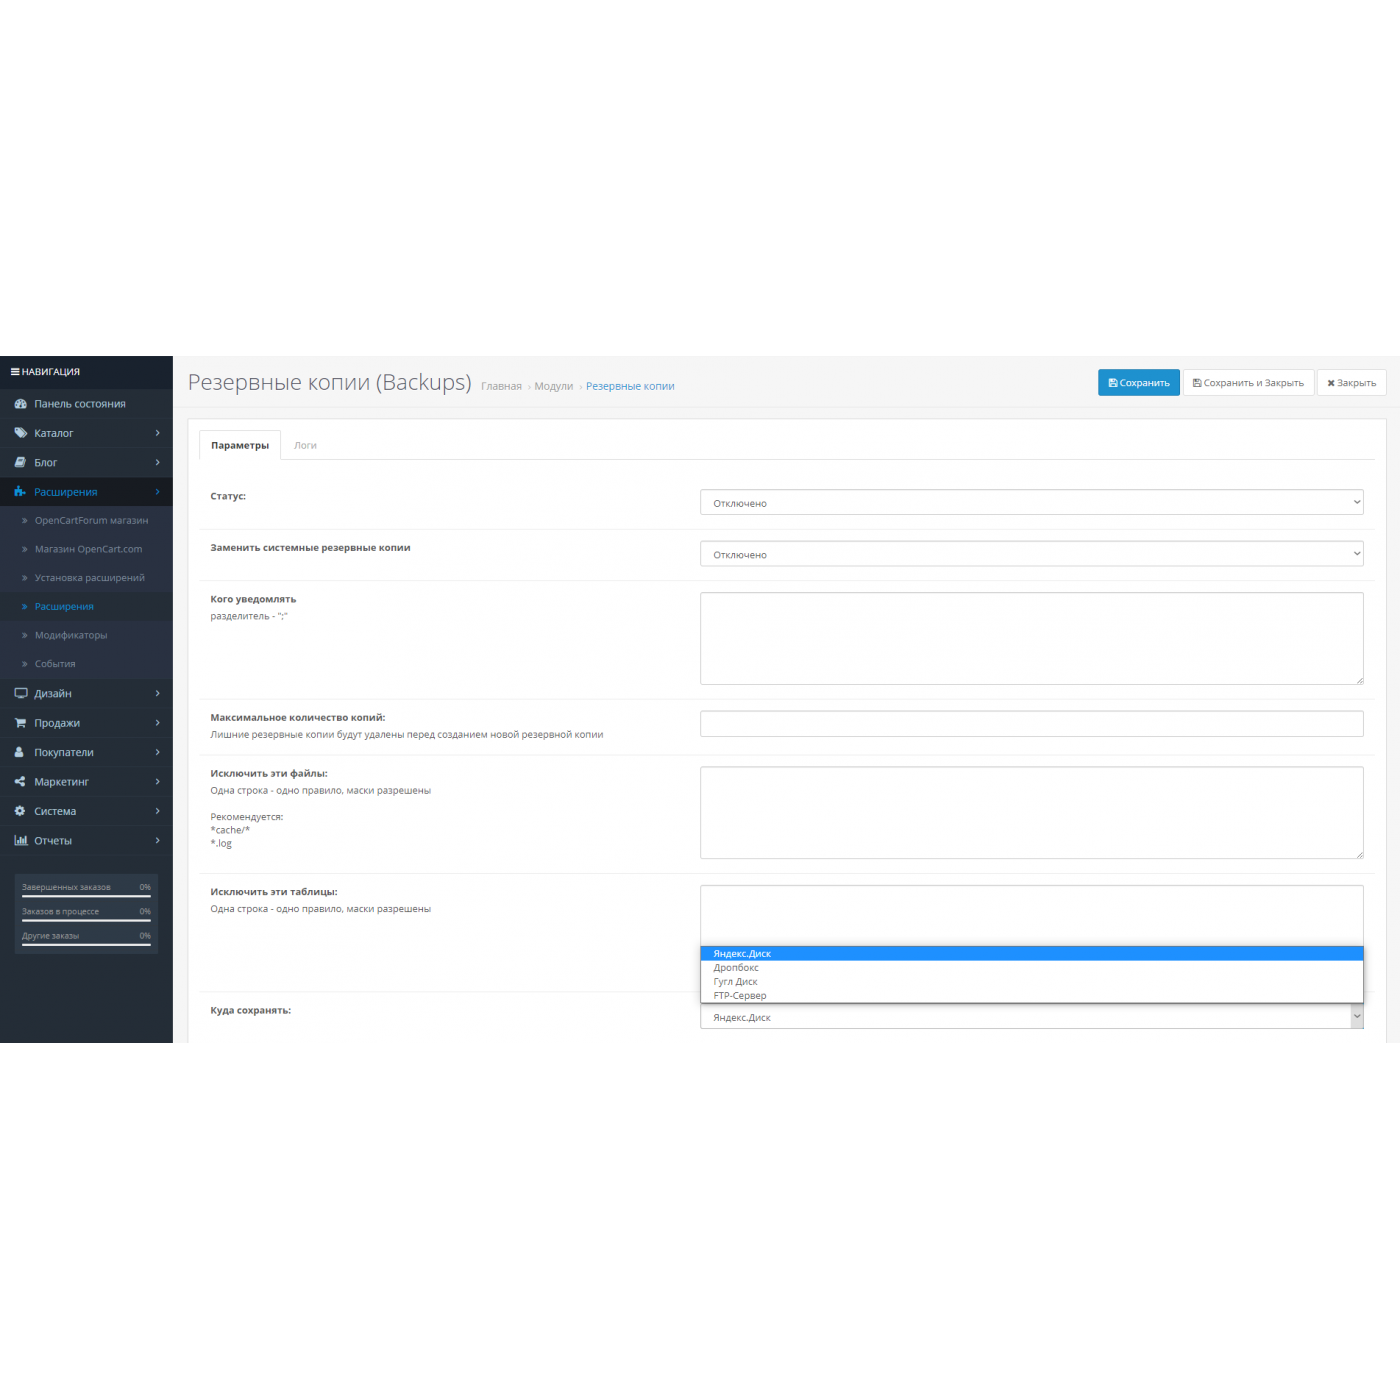Click the Завершенных заказов progress bar
1400x1400 pixels.
[86, 895]
